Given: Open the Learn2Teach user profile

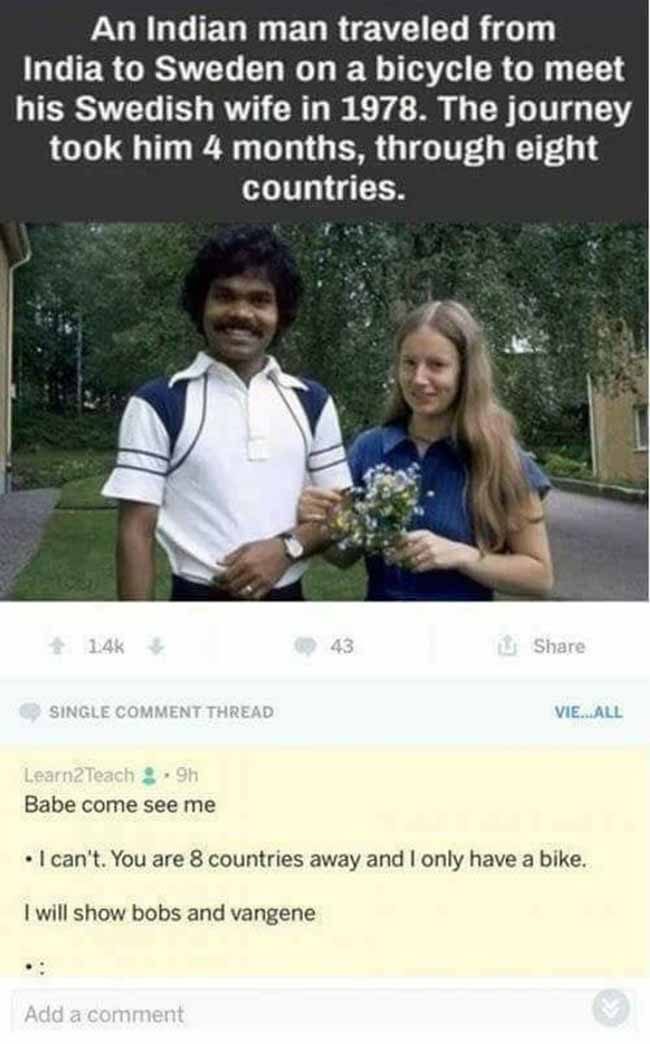Looking at the screenshot, I should pos(79,775).
